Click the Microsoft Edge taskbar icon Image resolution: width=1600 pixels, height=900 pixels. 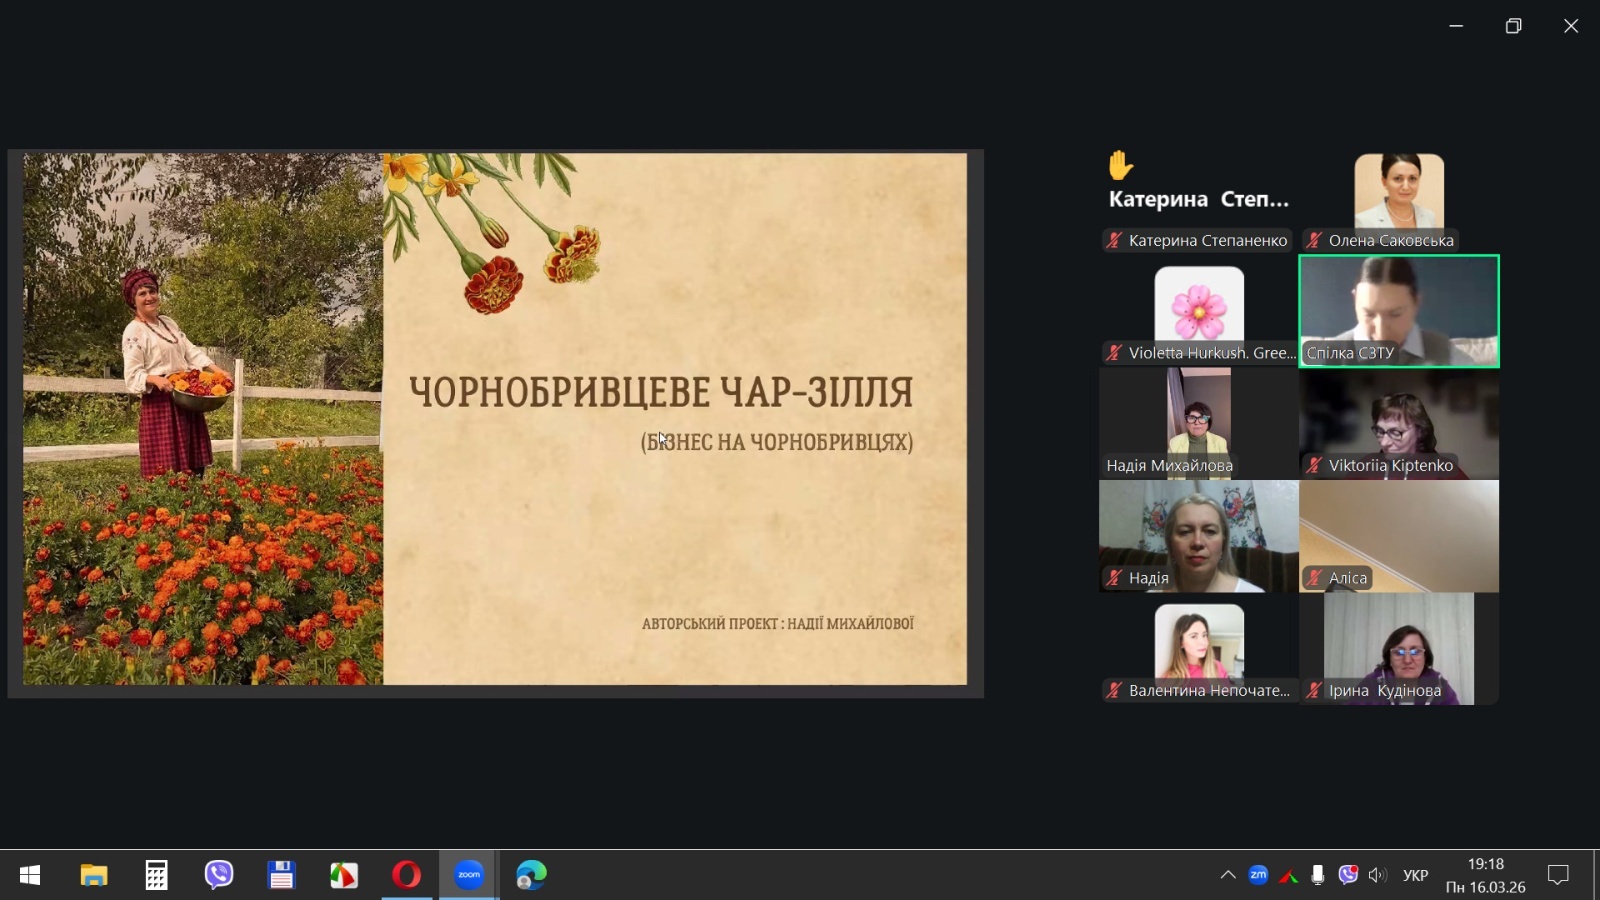coord(531,875)
